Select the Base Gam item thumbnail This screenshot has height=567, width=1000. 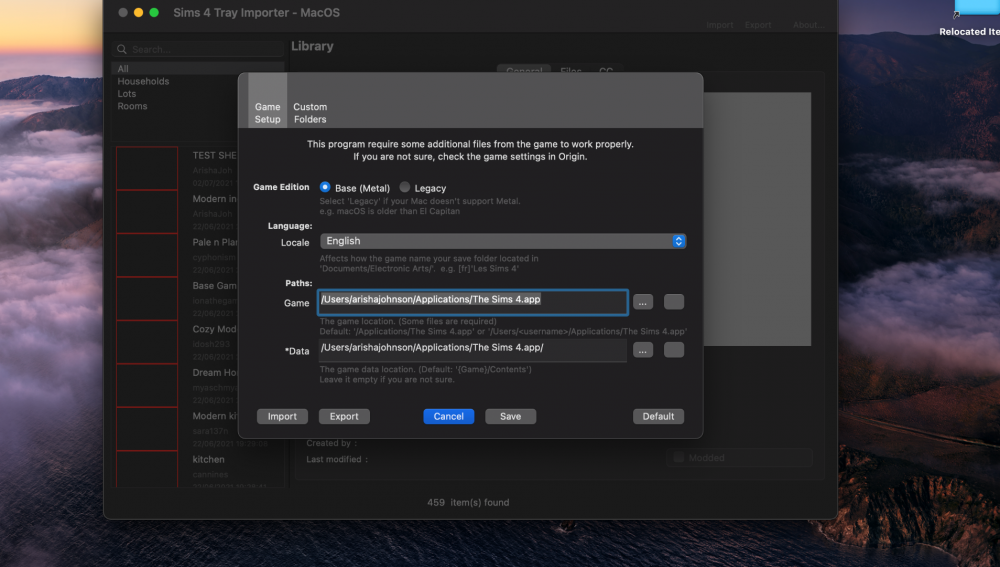coord(147,298)
